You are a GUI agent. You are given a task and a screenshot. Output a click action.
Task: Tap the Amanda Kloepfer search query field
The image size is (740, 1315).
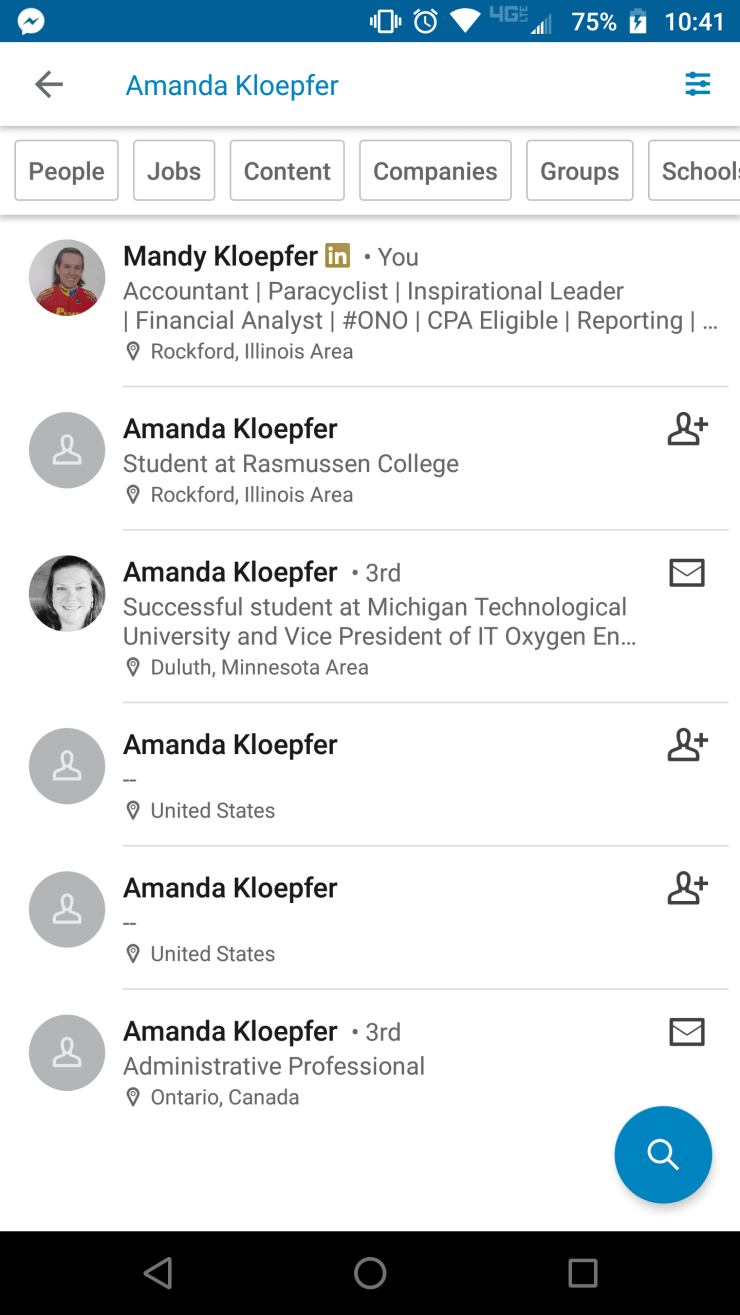[232, 85]
